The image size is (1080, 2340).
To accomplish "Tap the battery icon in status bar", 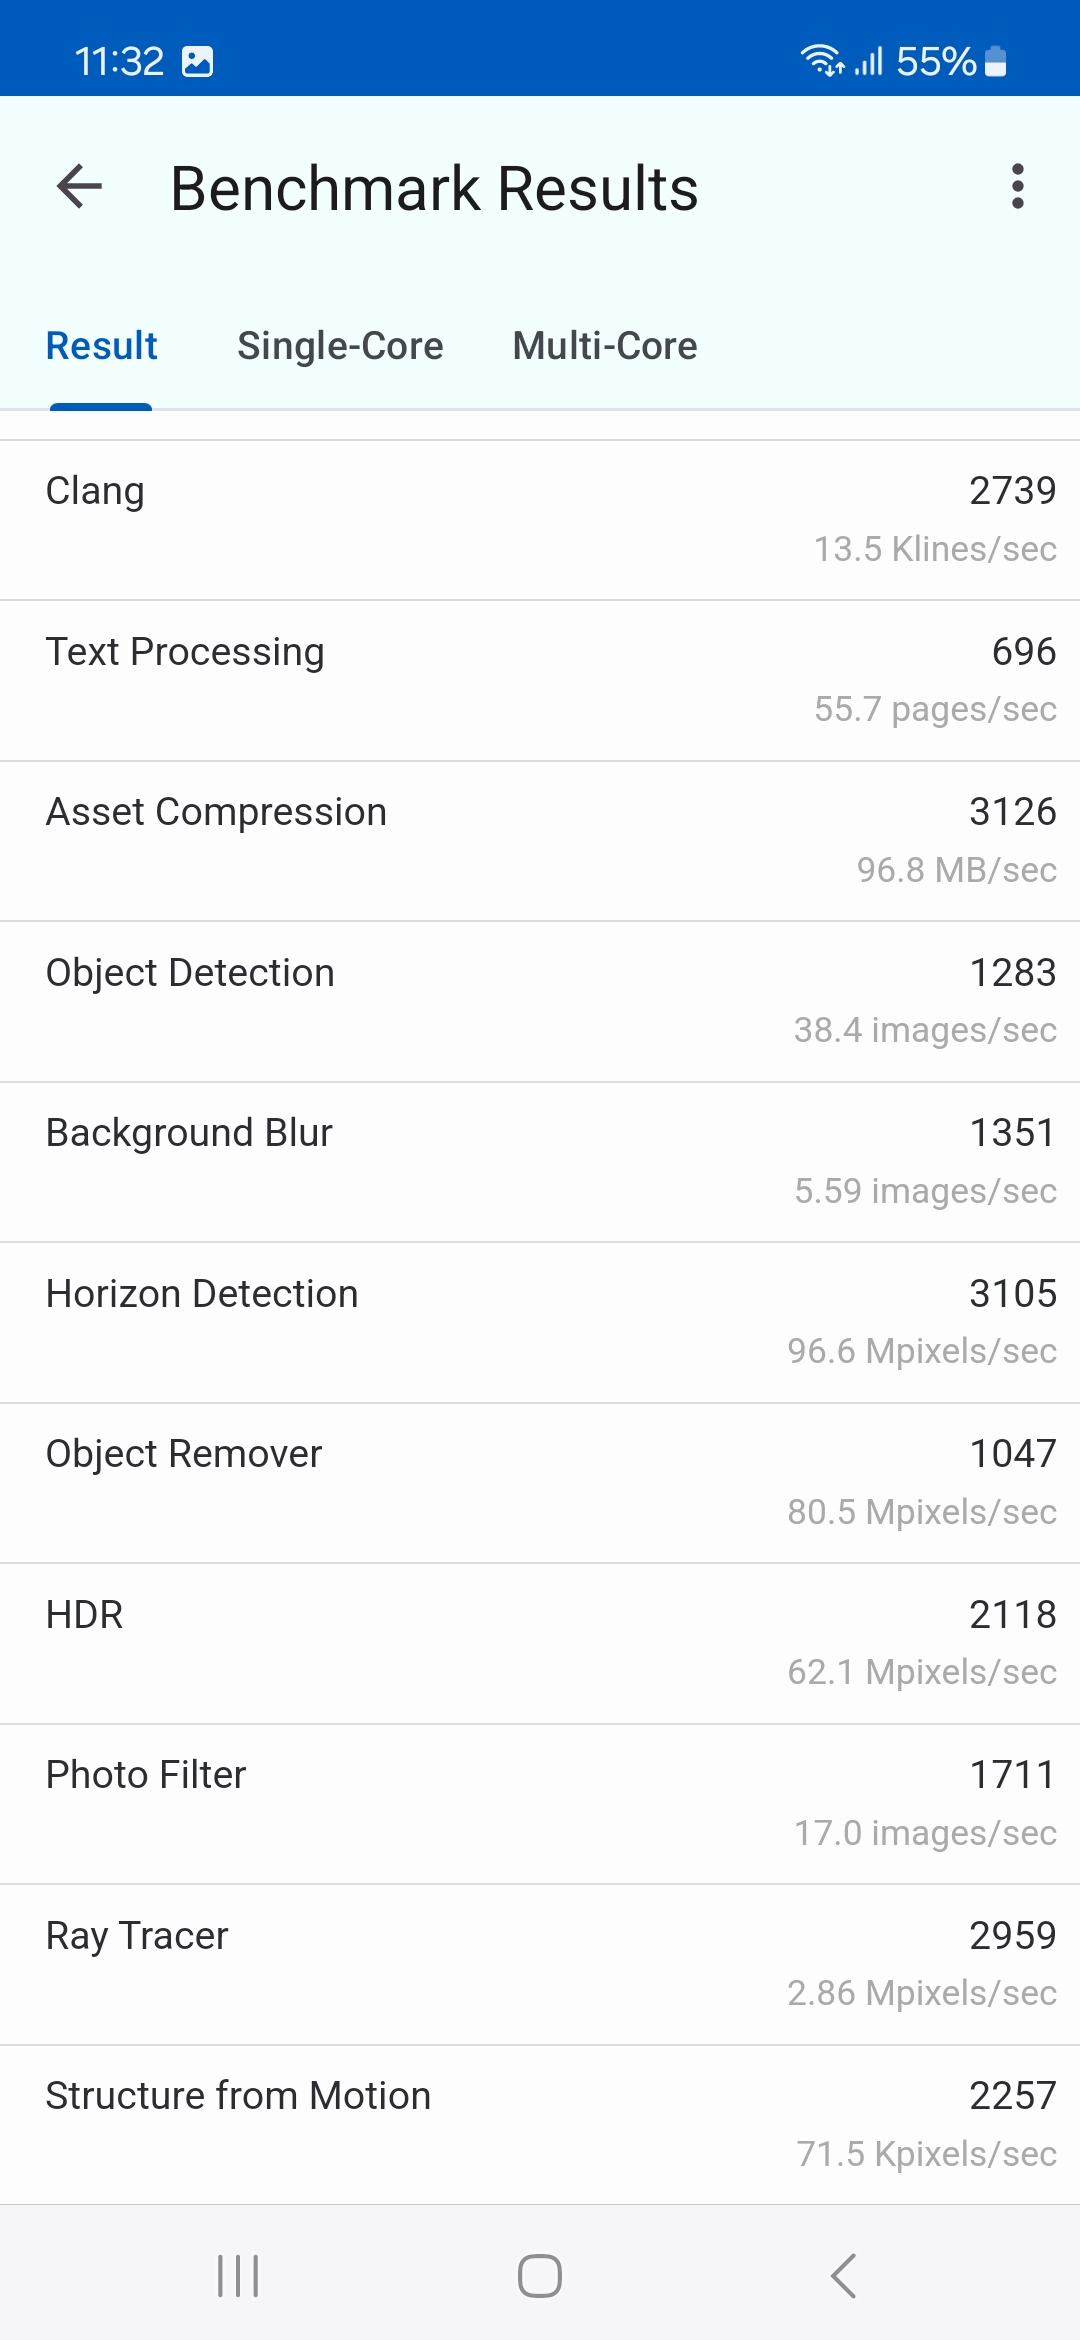I will point(995,62).
